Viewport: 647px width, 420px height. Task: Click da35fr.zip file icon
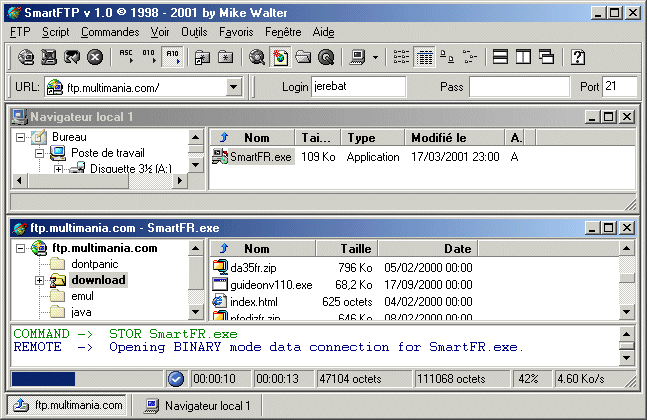(220, 267)
